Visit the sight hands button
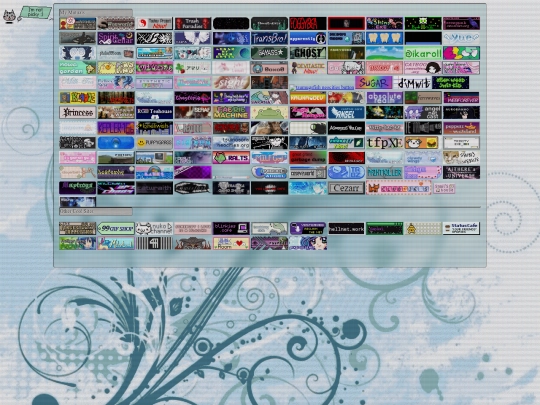Screen dimensions: 540x405 pos(231,83)
